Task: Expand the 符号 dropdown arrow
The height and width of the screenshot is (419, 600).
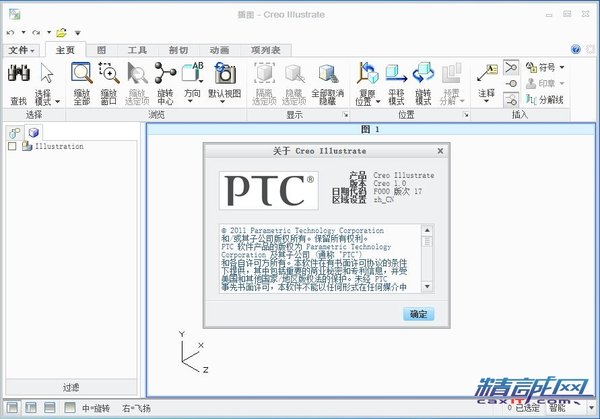Action: click(562, 67)
